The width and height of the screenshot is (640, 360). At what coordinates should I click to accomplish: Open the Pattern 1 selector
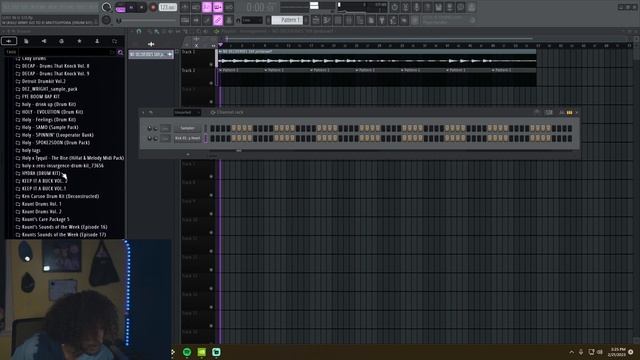click(287, 20)
